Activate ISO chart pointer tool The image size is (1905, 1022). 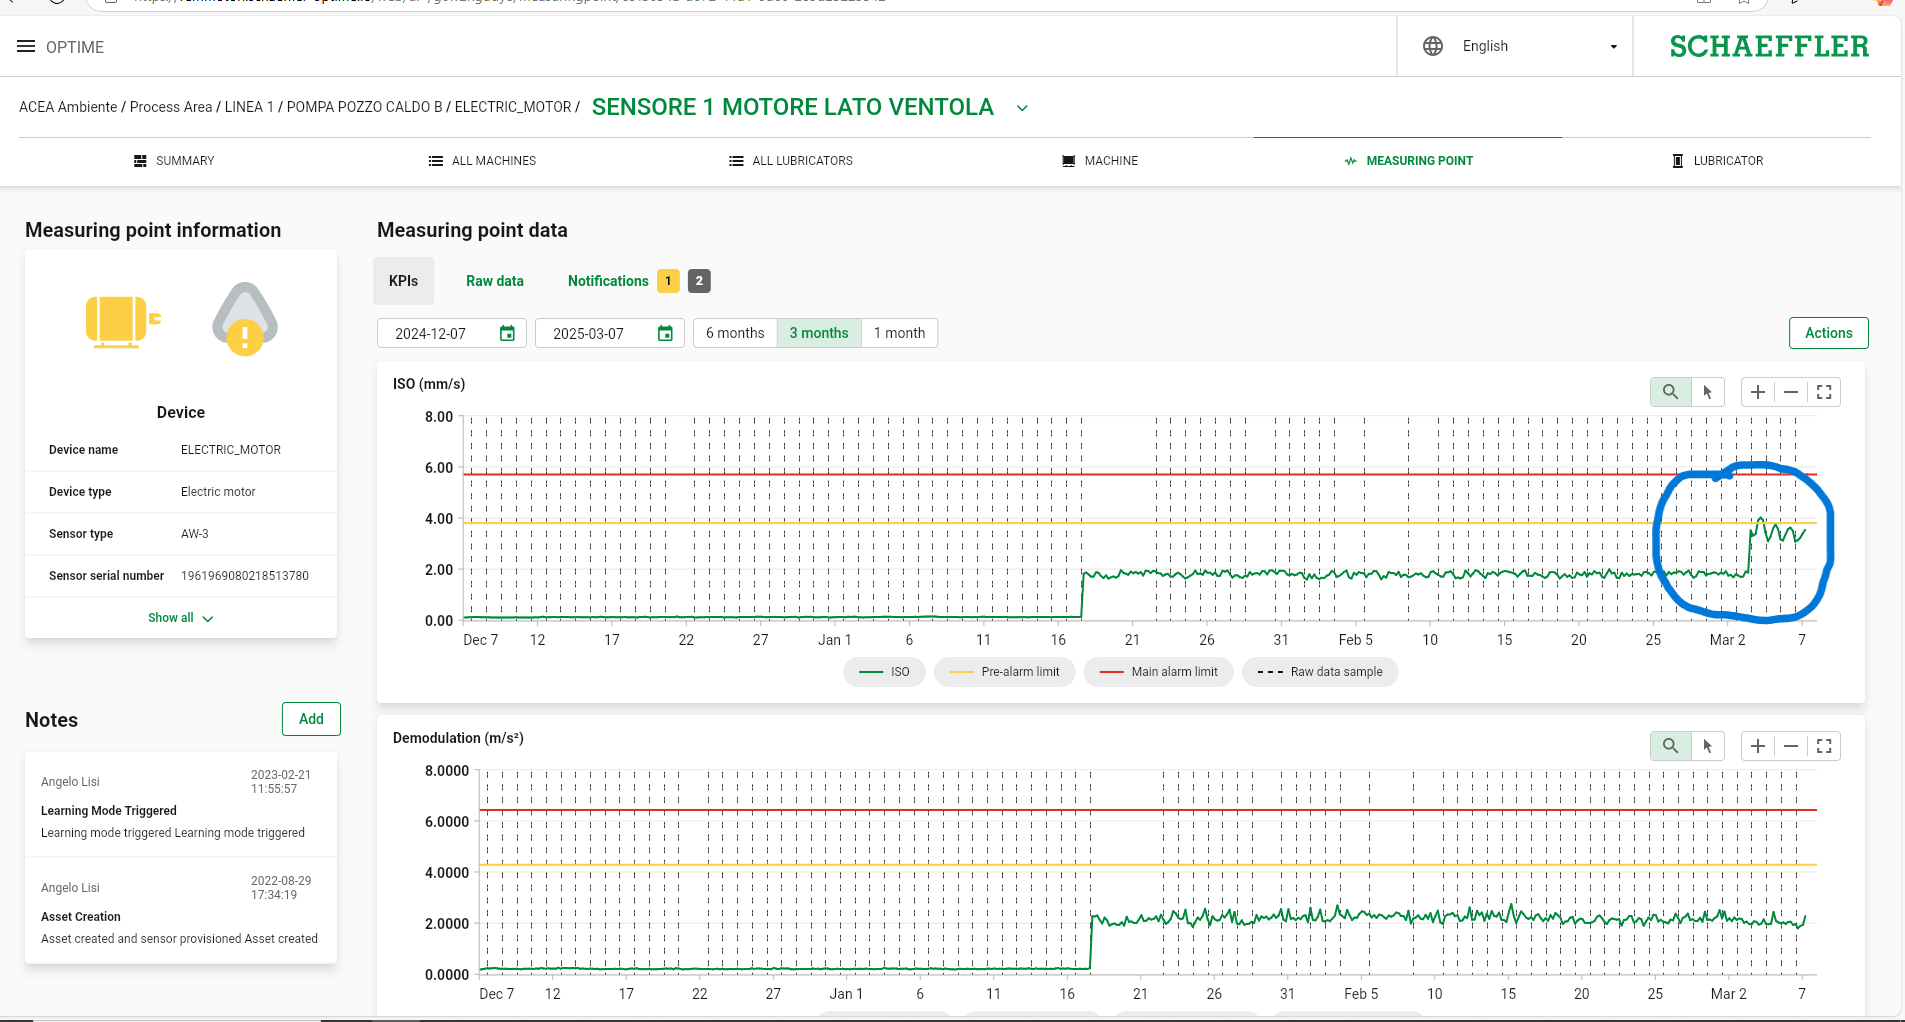(1708, 392)
